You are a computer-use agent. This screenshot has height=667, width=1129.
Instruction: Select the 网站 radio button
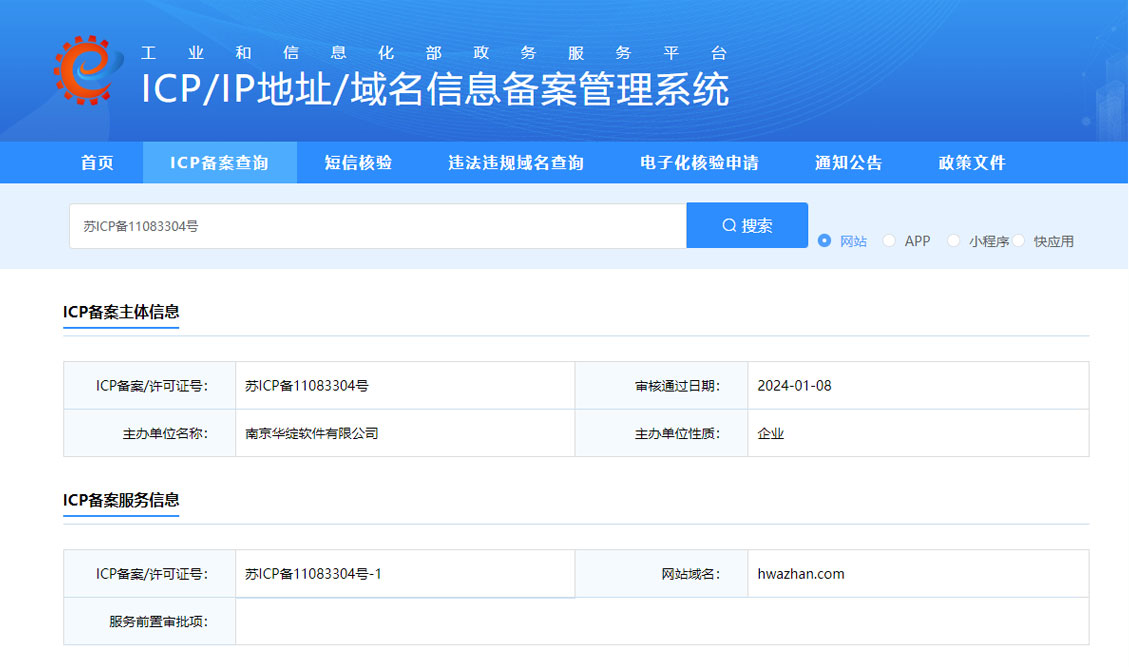825,241
